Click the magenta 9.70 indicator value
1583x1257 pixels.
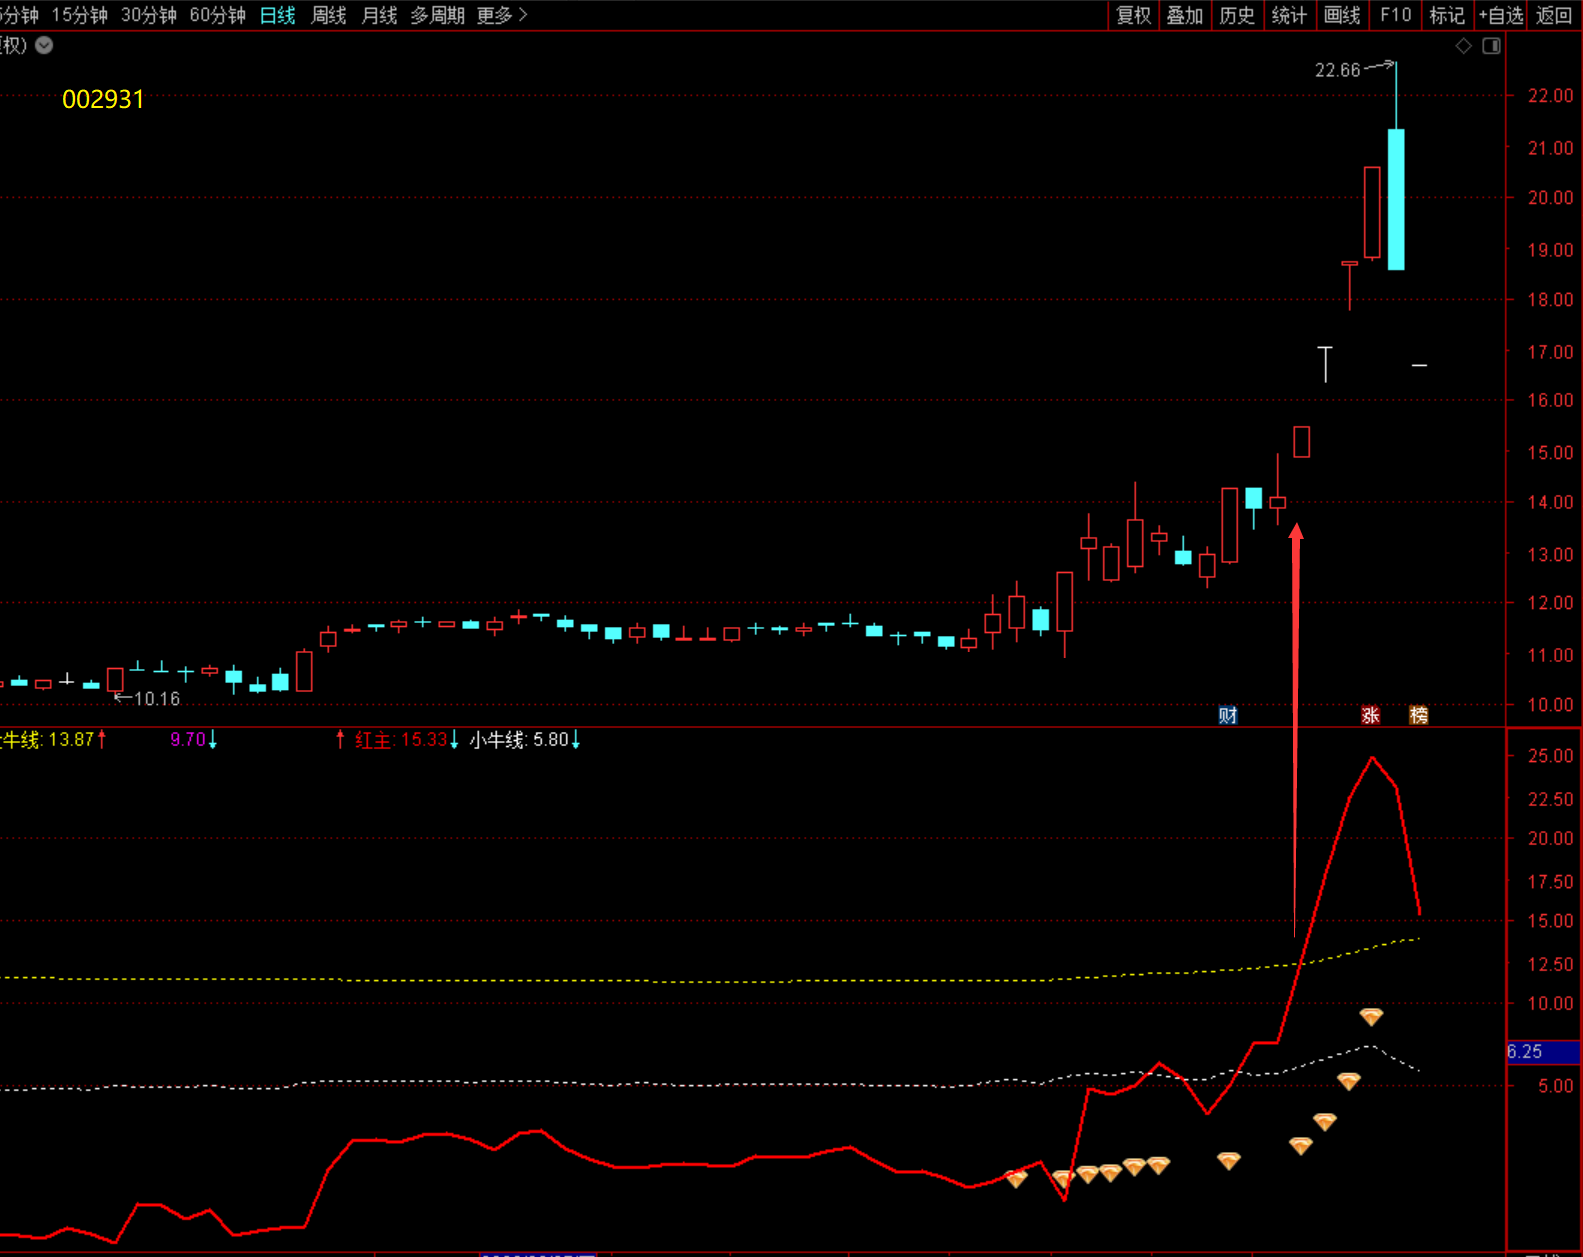(x=188, y=740)
